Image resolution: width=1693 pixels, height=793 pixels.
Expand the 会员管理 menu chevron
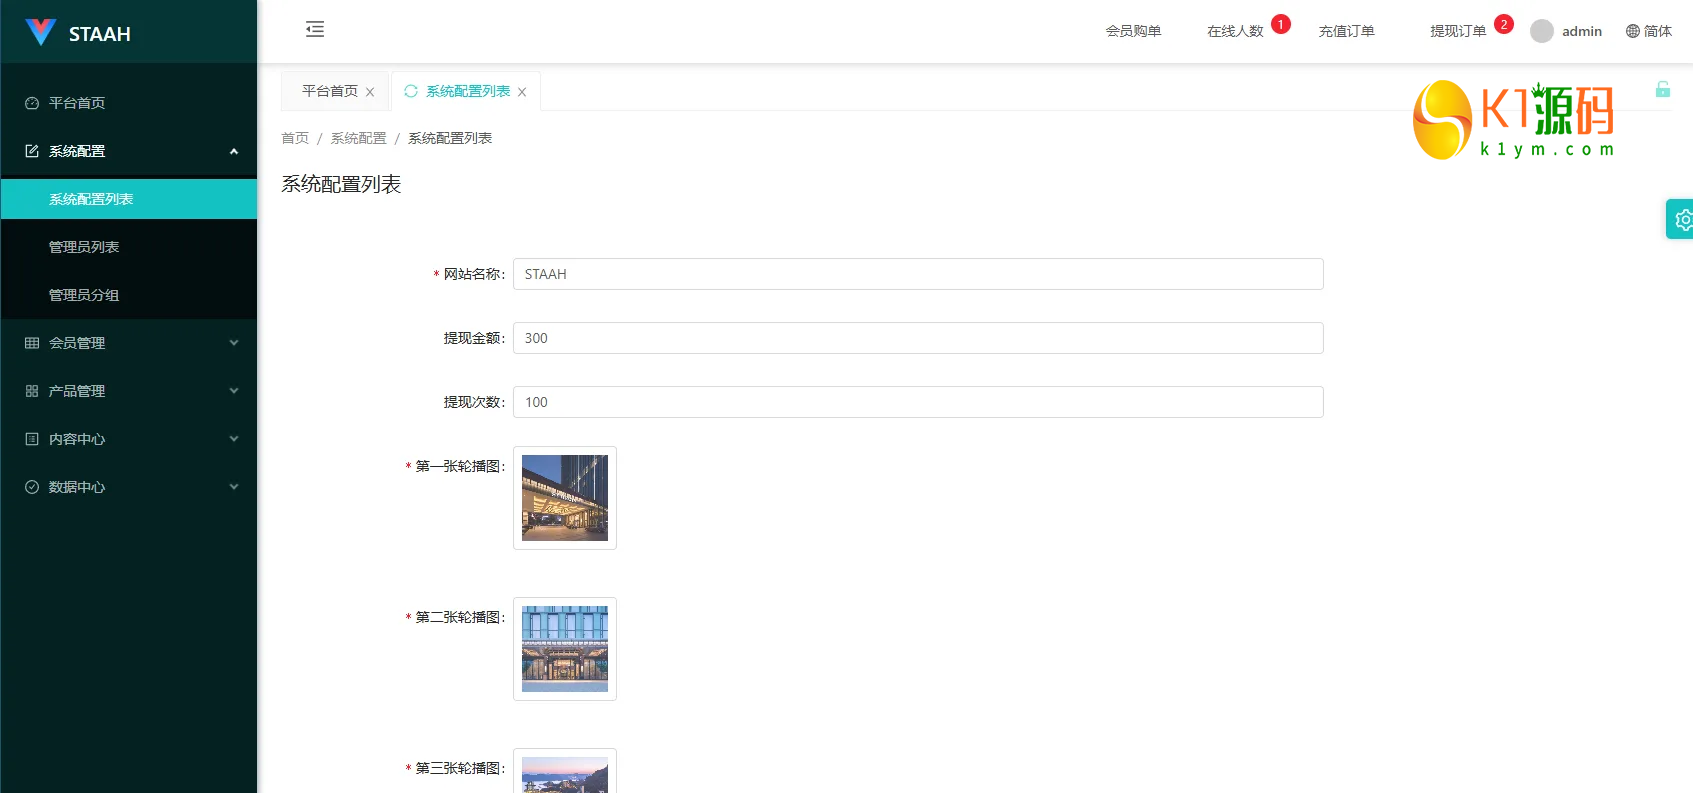coord(234,343)
